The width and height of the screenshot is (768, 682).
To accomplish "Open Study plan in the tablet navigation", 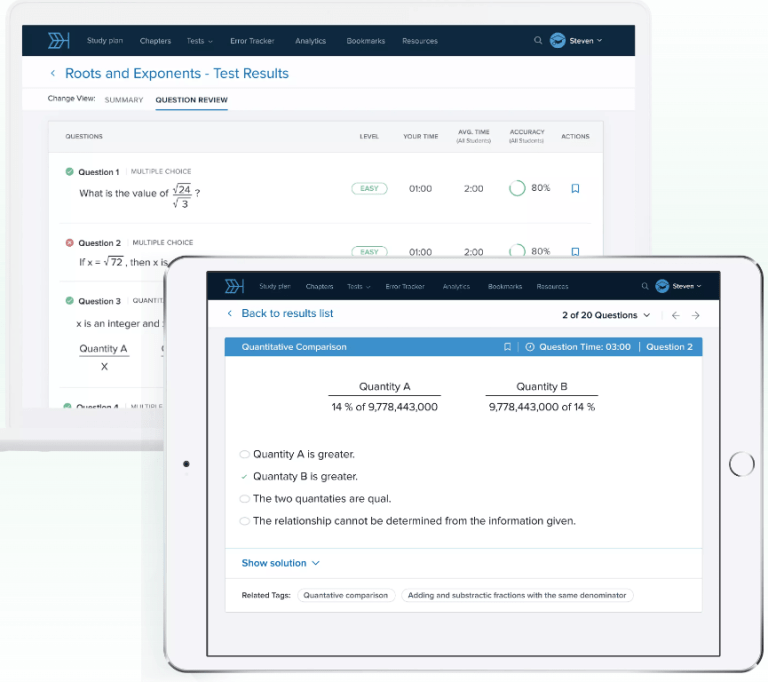I will coord(275,287).
